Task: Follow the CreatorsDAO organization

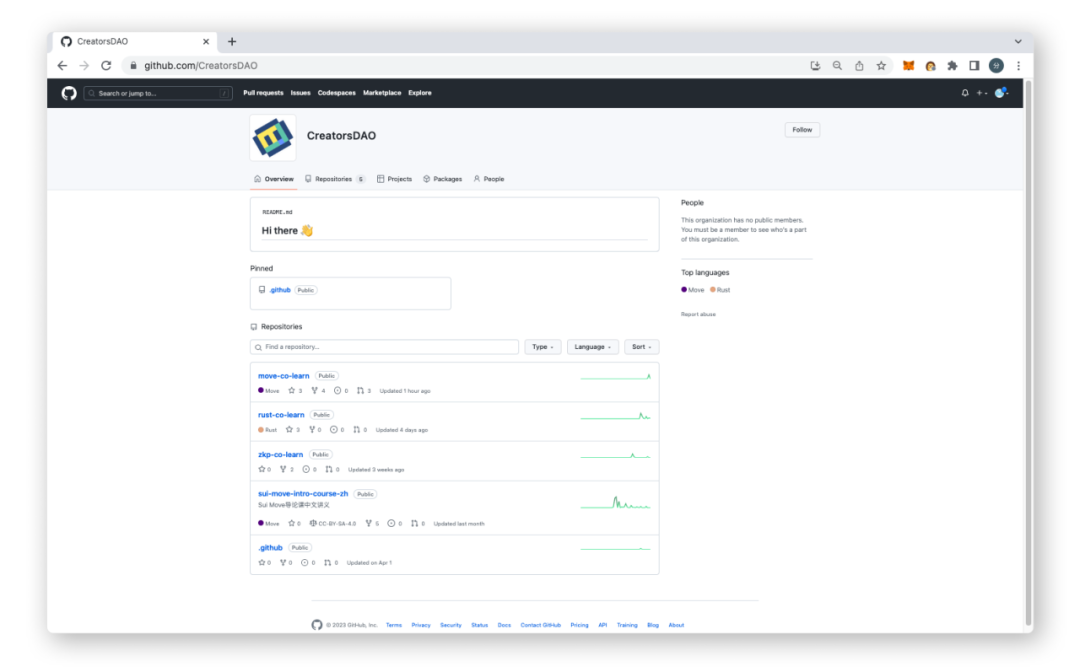Action: tap(802, 129)
